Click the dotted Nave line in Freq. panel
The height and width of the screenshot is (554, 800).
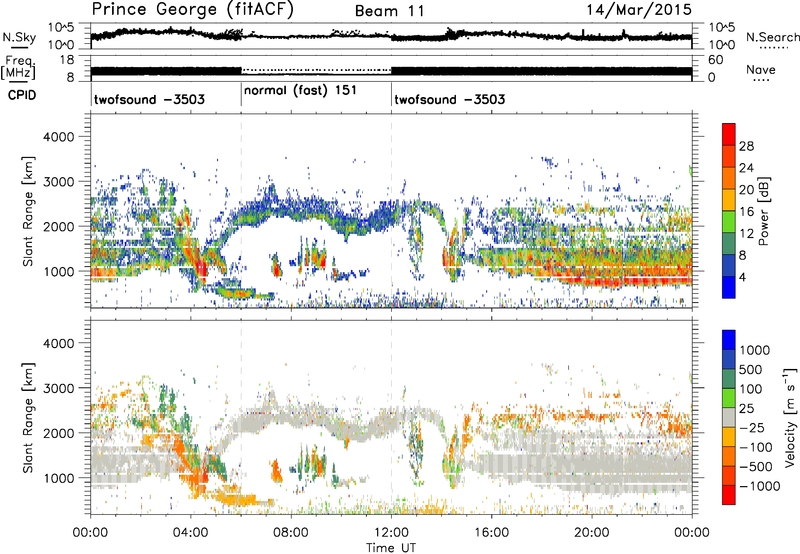pos(316,69)
